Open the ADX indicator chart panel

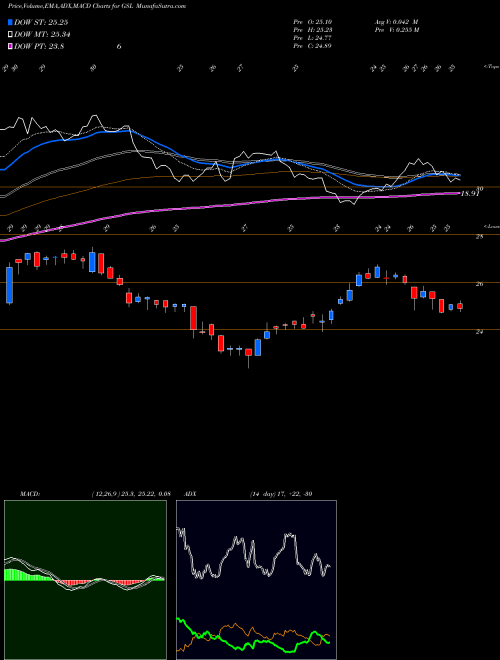pyautogui.click(x=256, y=580)
